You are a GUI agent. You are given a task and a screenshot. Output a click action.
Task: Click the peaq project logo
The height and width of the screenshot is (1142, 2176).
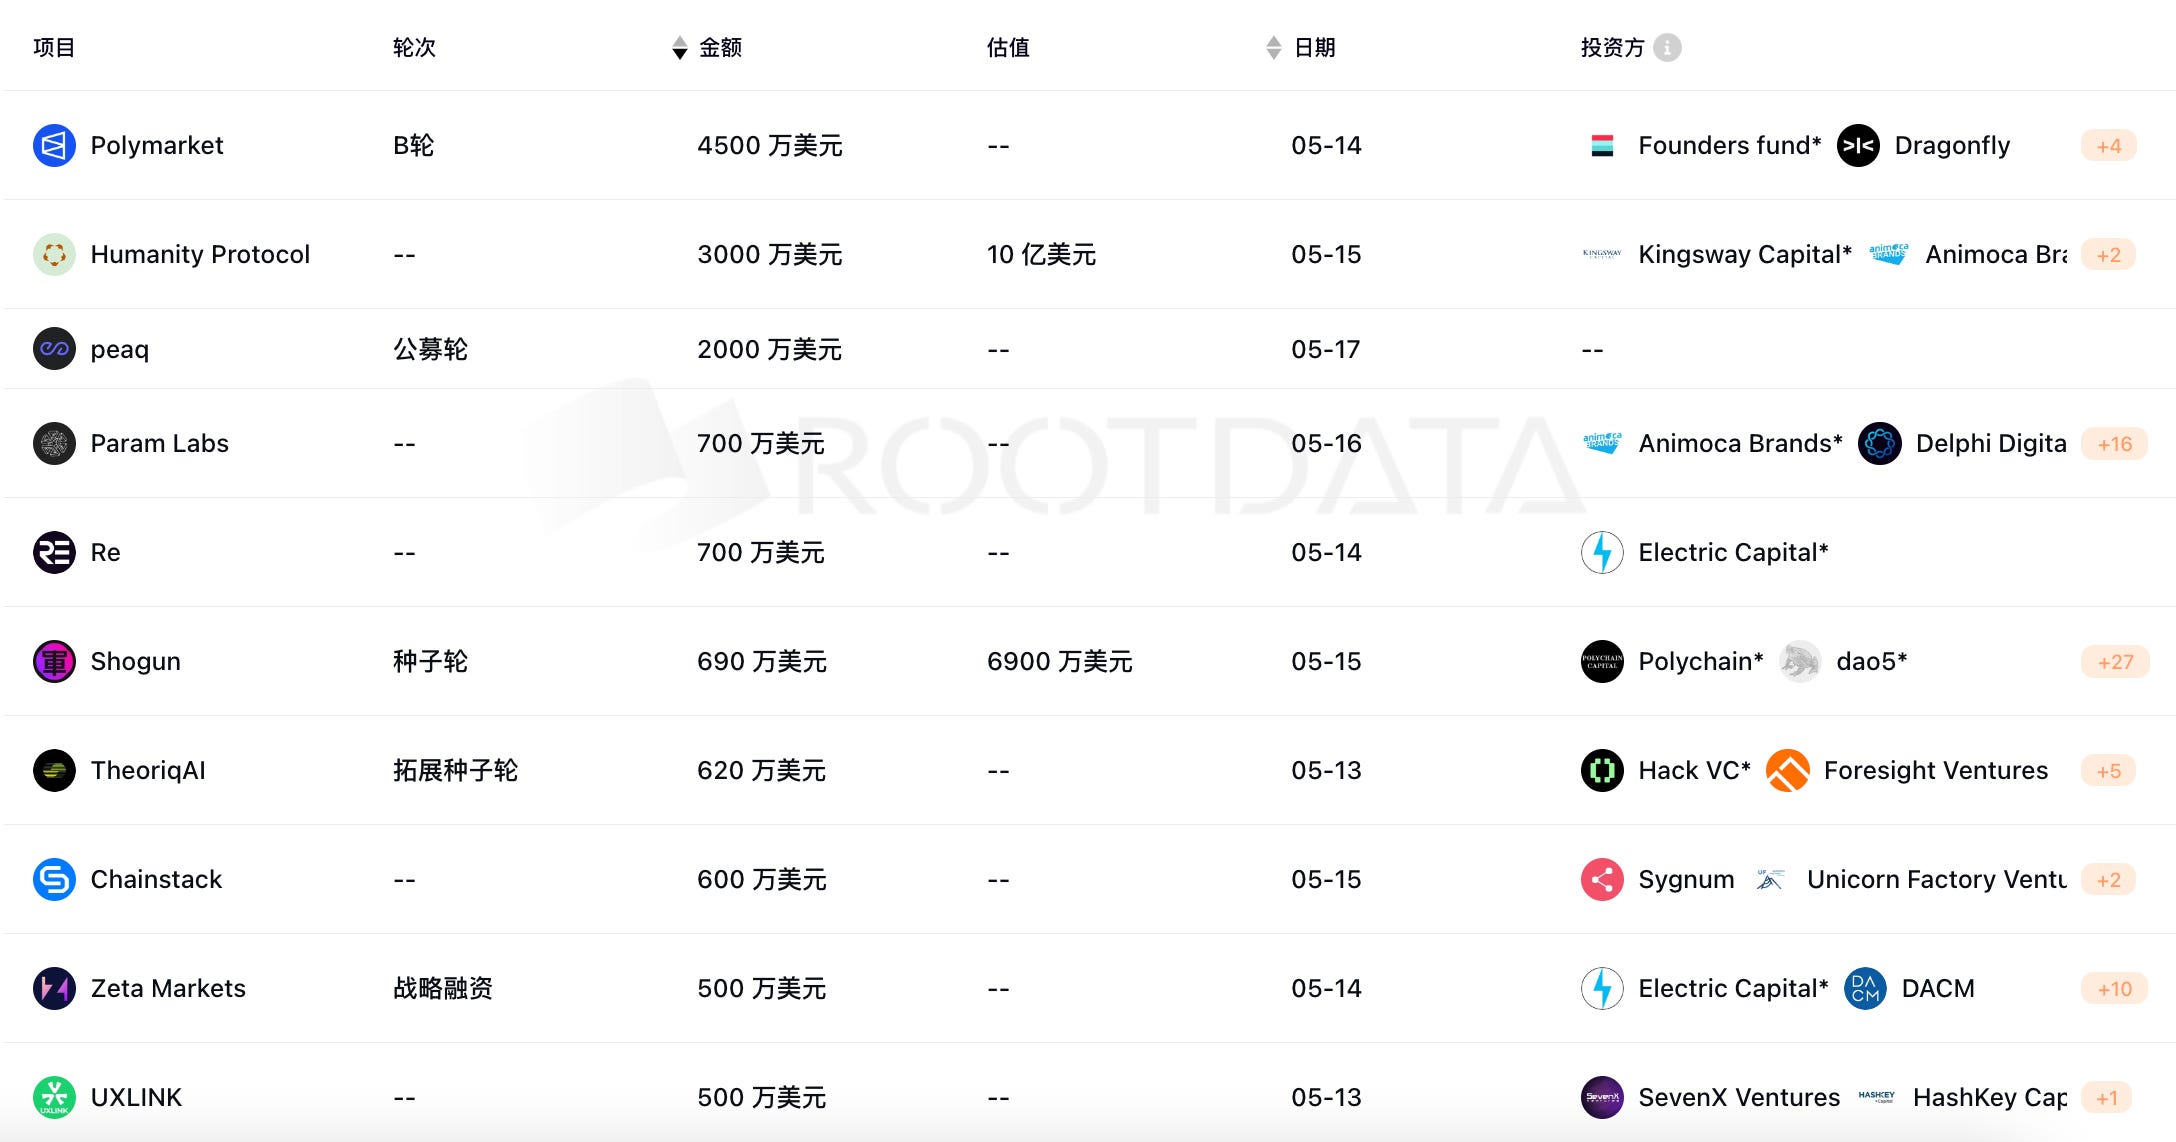pyautogui.click(x=55, y=349)
